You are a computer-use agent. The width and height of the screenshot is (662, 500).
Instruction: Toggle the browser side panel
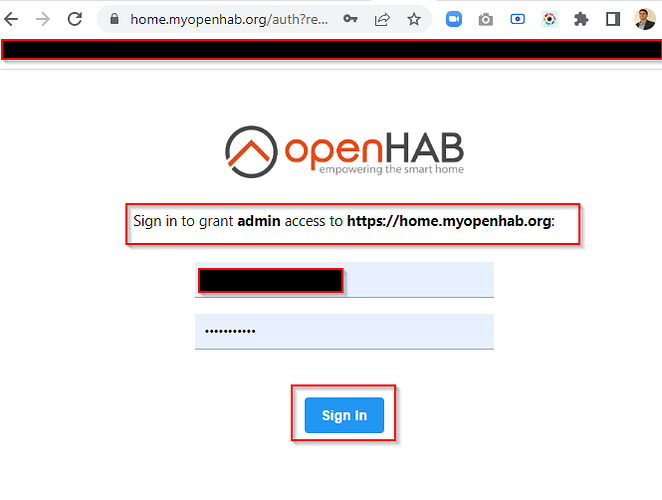pyautogui.click(x=613, y=19)
